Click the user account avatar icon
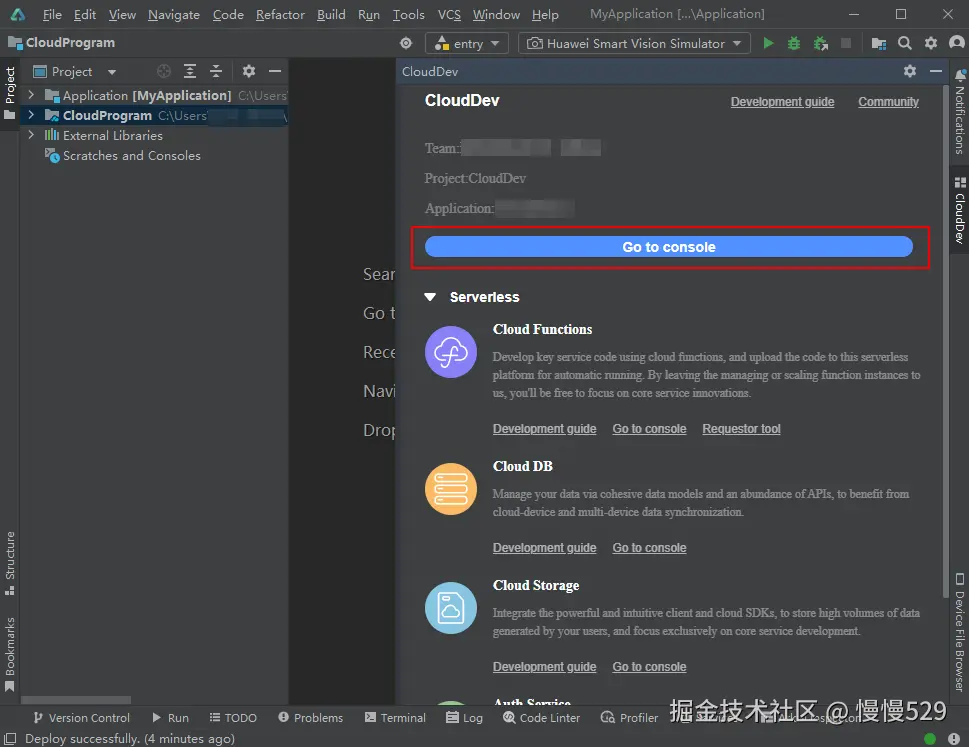 pyautogui.click(x=957, y=43)
